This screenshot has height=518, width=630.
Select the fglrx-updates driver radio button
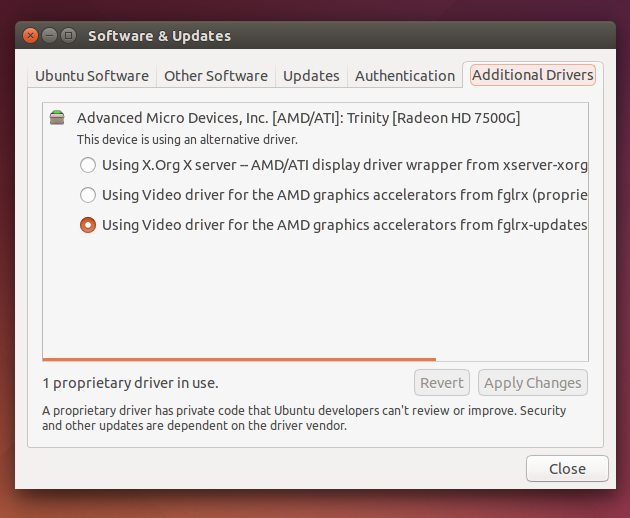point(88,225)
